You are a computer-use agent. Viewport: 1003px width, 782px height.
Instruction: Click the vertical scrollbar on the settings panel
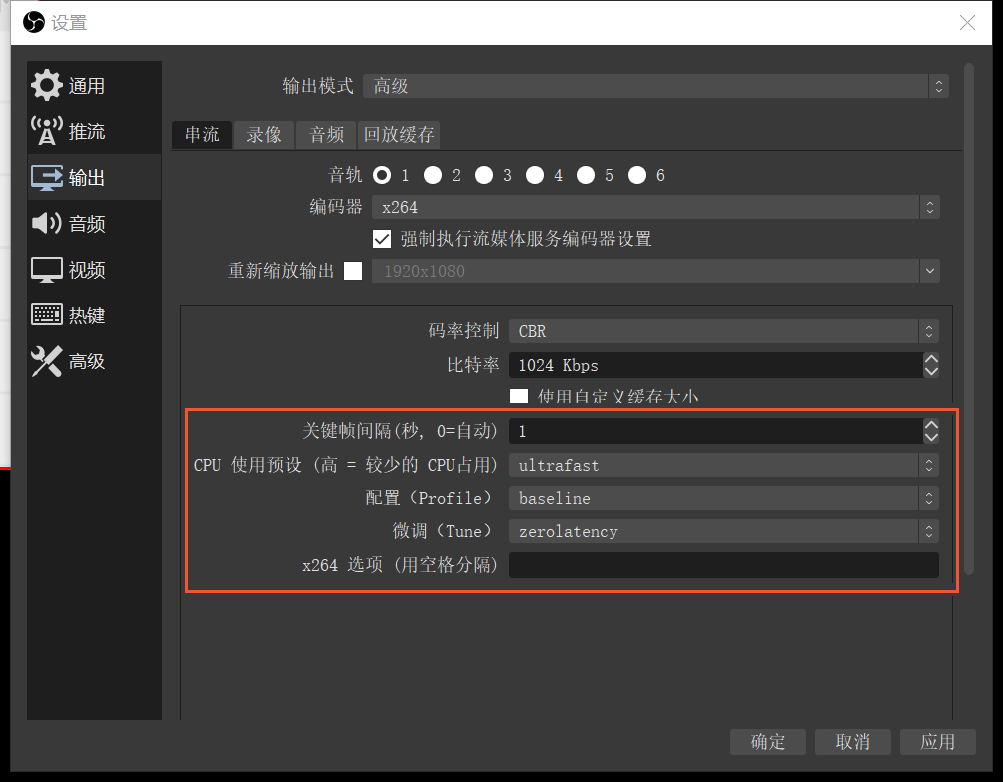967,300
